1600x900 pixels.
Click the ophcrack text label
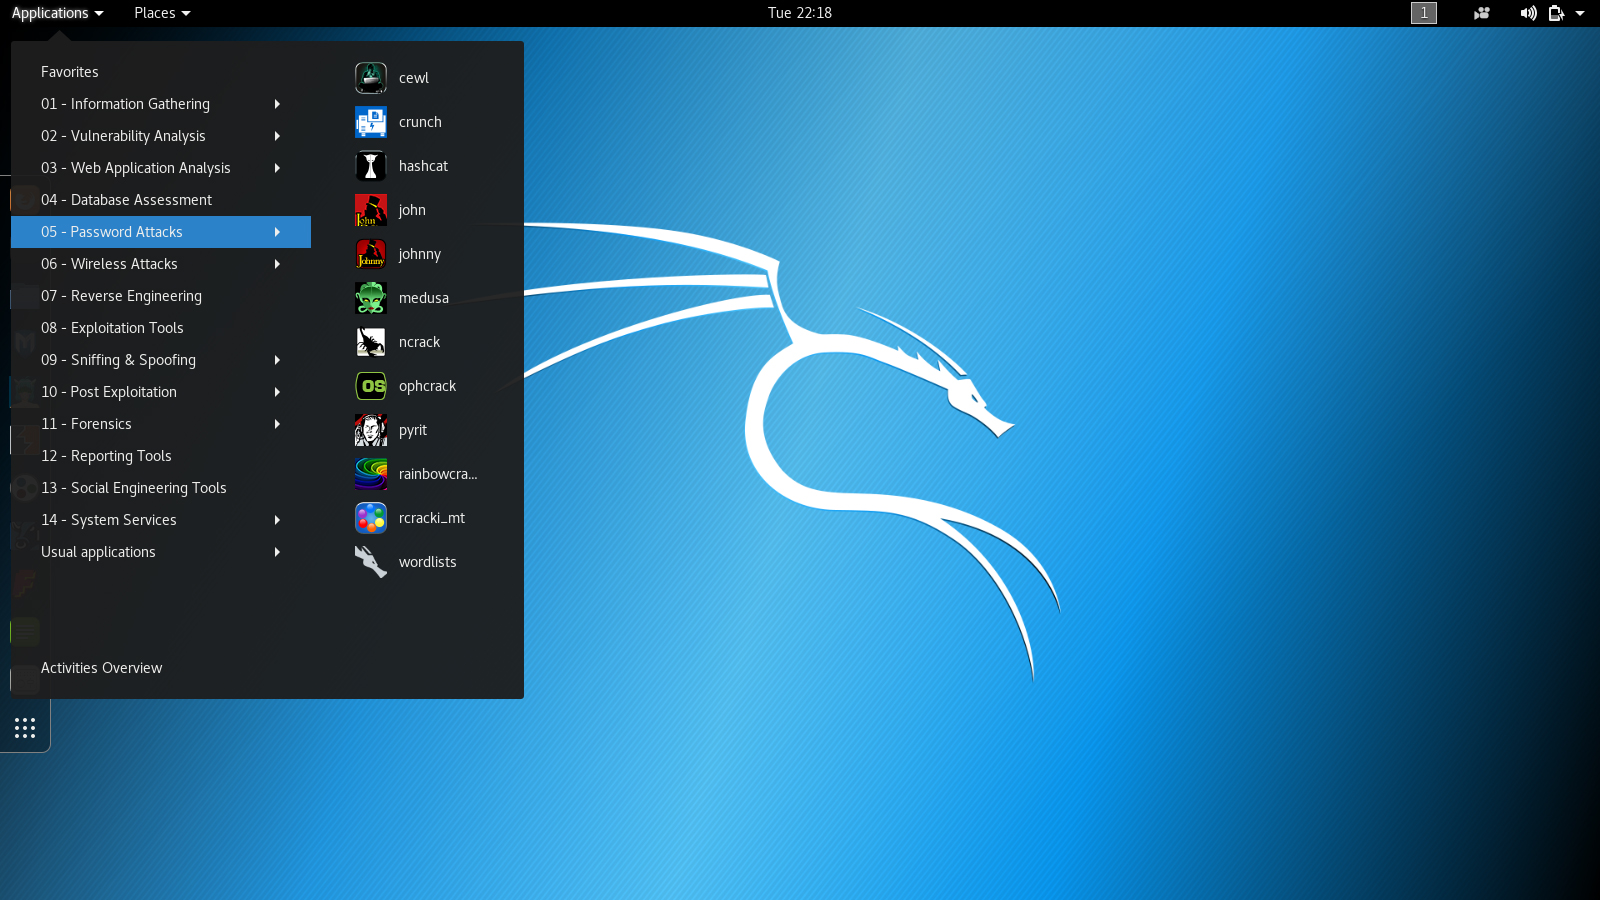pyautogui.click(x=427, y=387)
